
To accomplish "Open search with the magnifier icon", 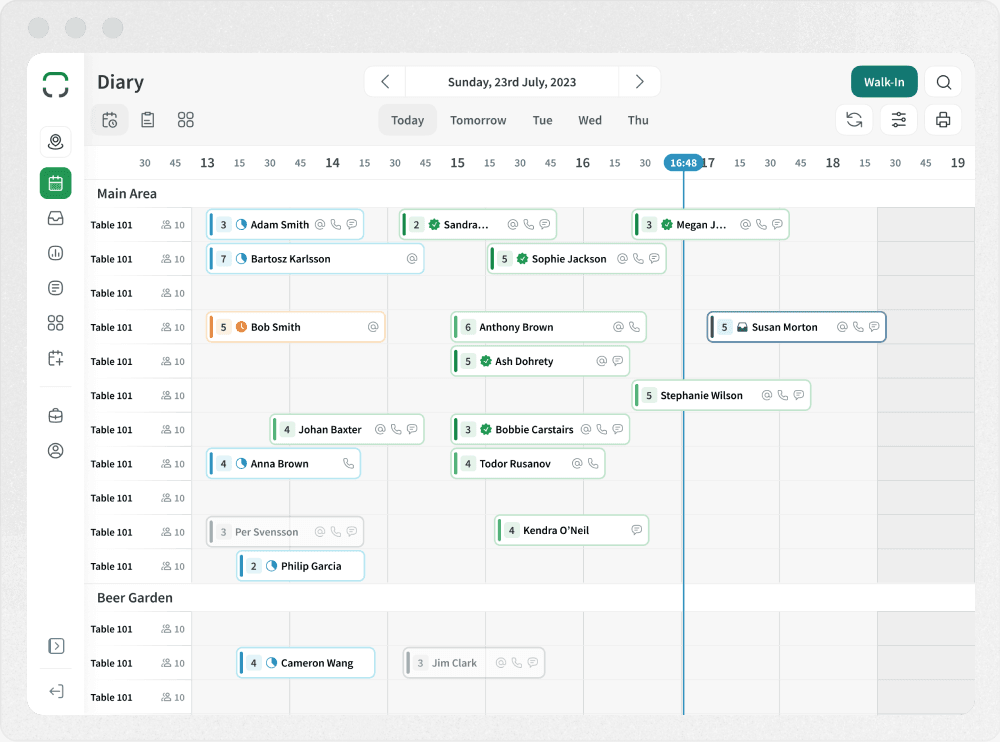I will click(943, 82).
